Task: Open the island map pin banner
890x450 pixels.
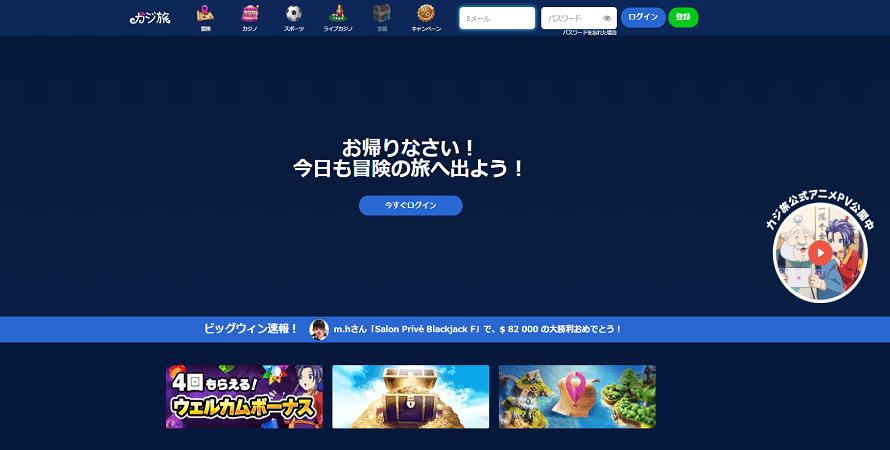Action: click(577, 397)
